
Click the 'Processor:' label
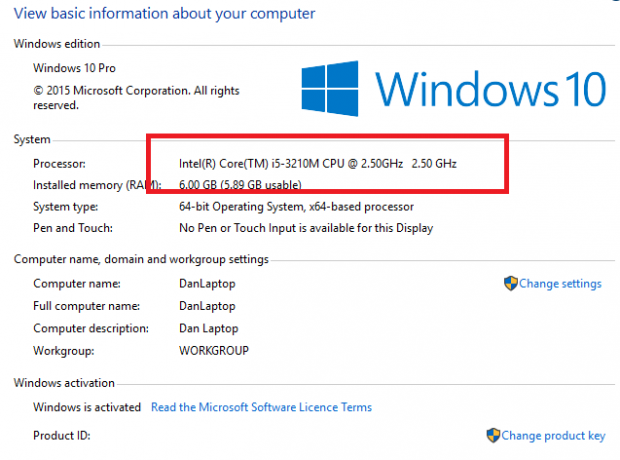coord(59,164)
